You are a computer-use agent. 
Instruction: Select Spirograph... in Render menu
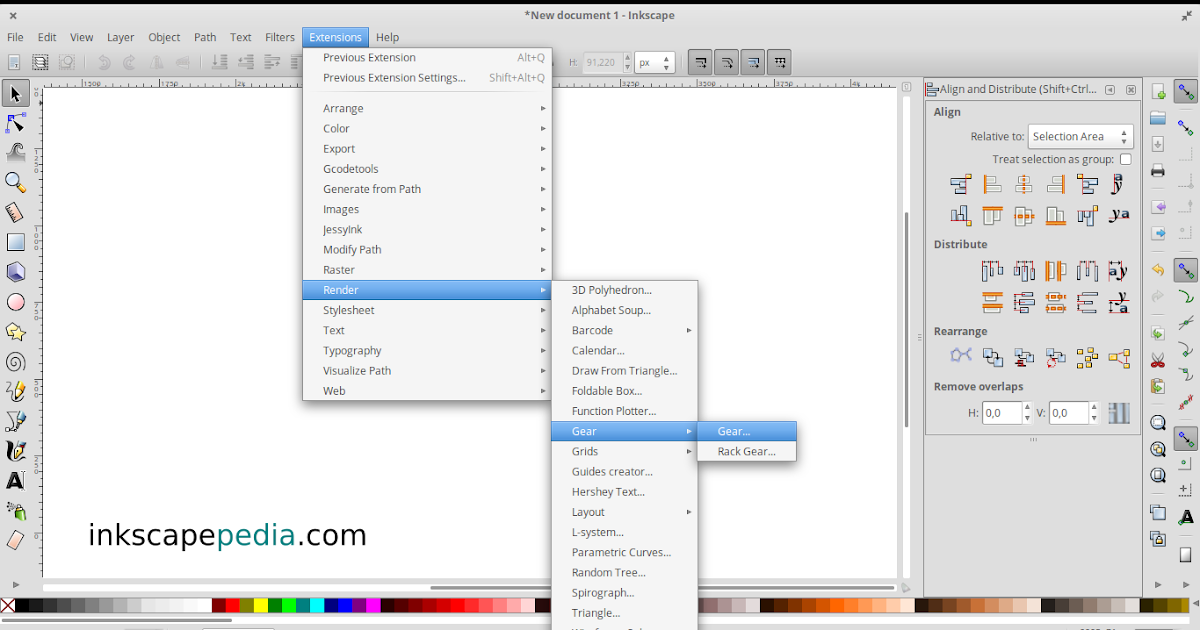(x=624, y=592)
